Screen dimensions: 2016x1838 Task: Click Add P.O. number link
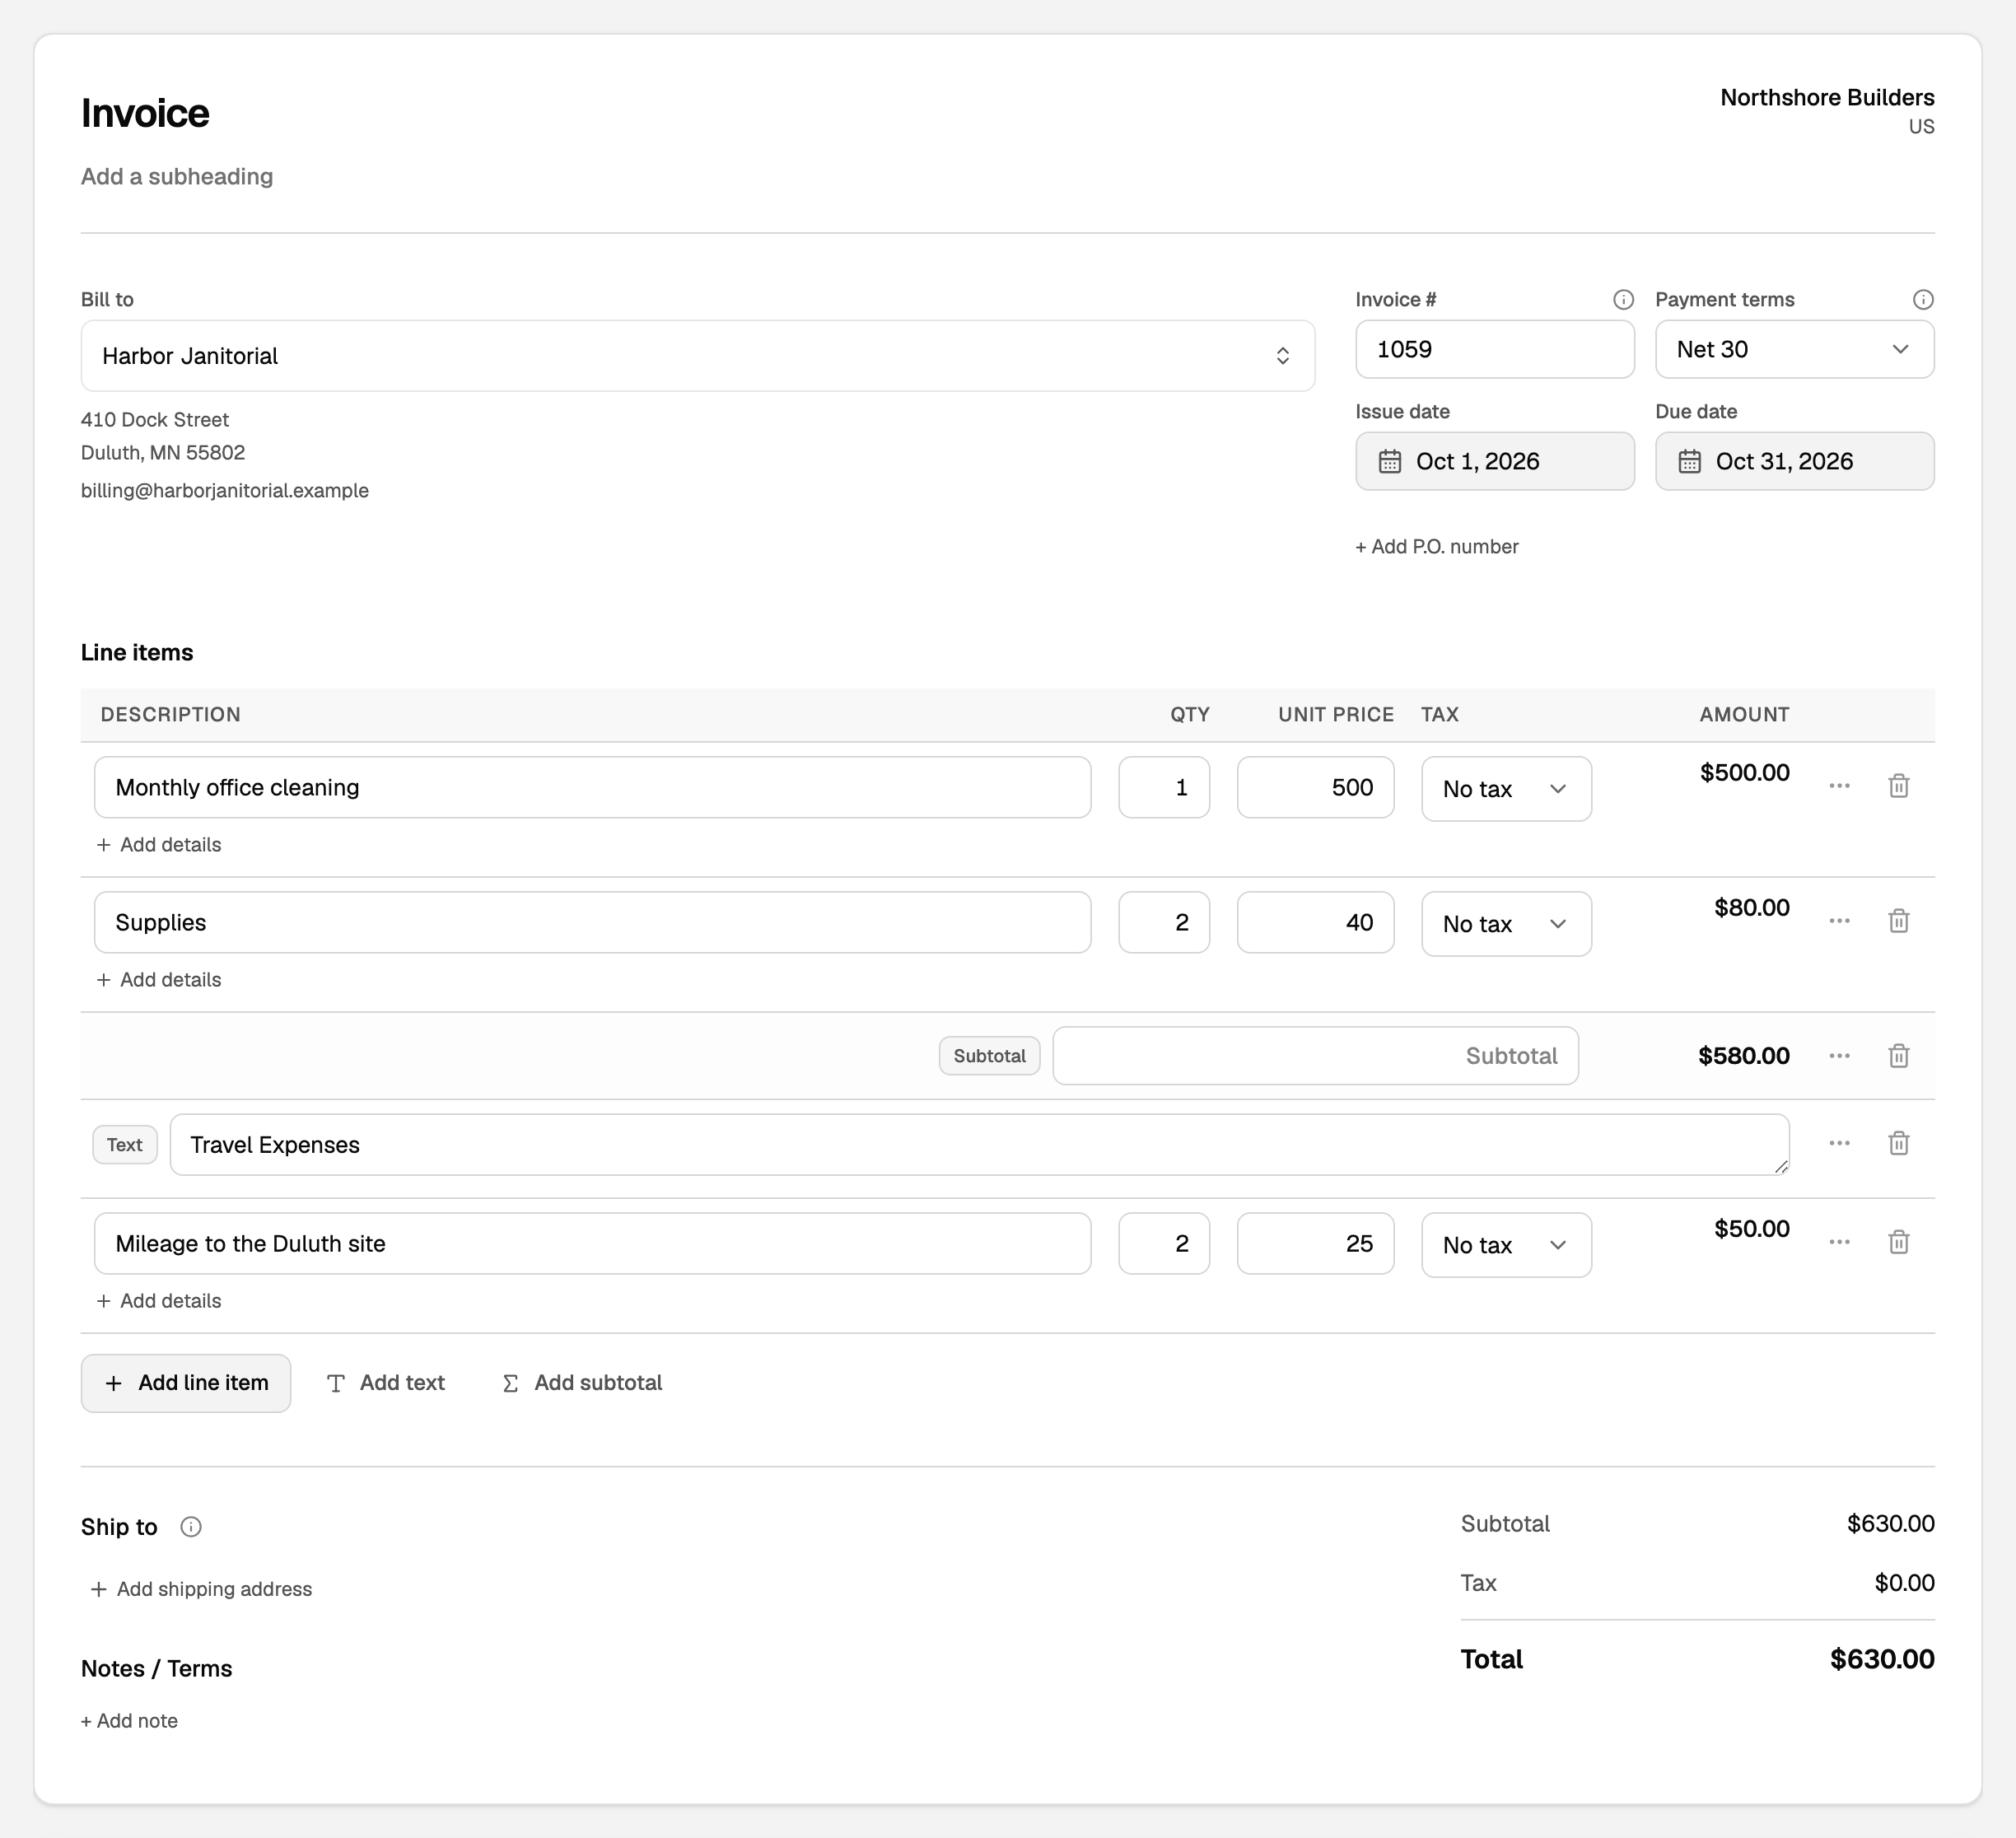click(x=1436, y=547)
